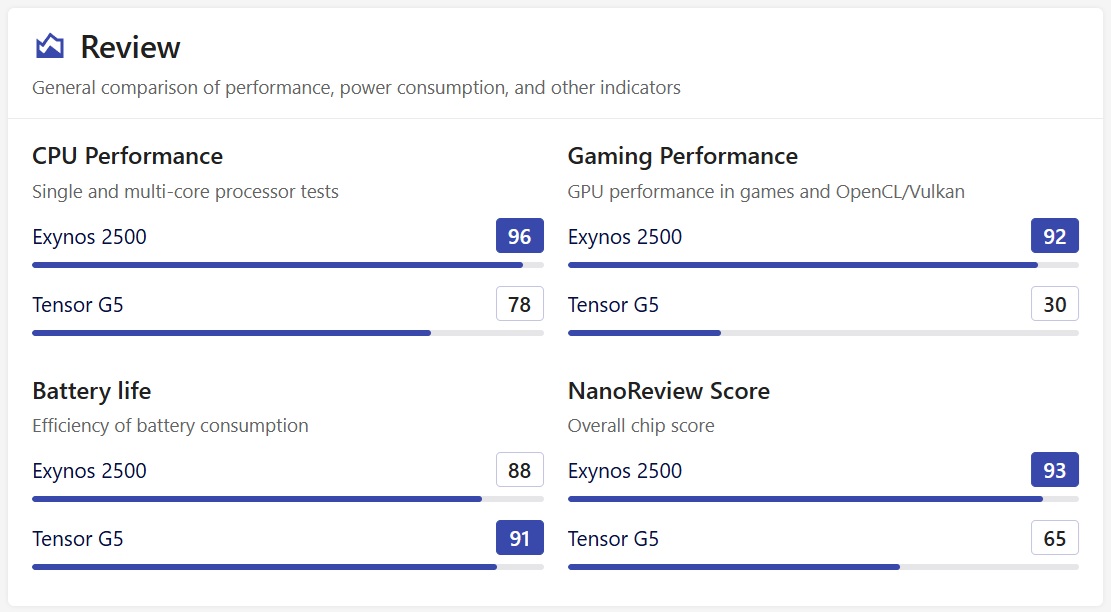Screen dimensions: 1111x612
Task: Click Exynos 2500 label under Battery life
Action: pyautogui.click(x=89, y=471)
